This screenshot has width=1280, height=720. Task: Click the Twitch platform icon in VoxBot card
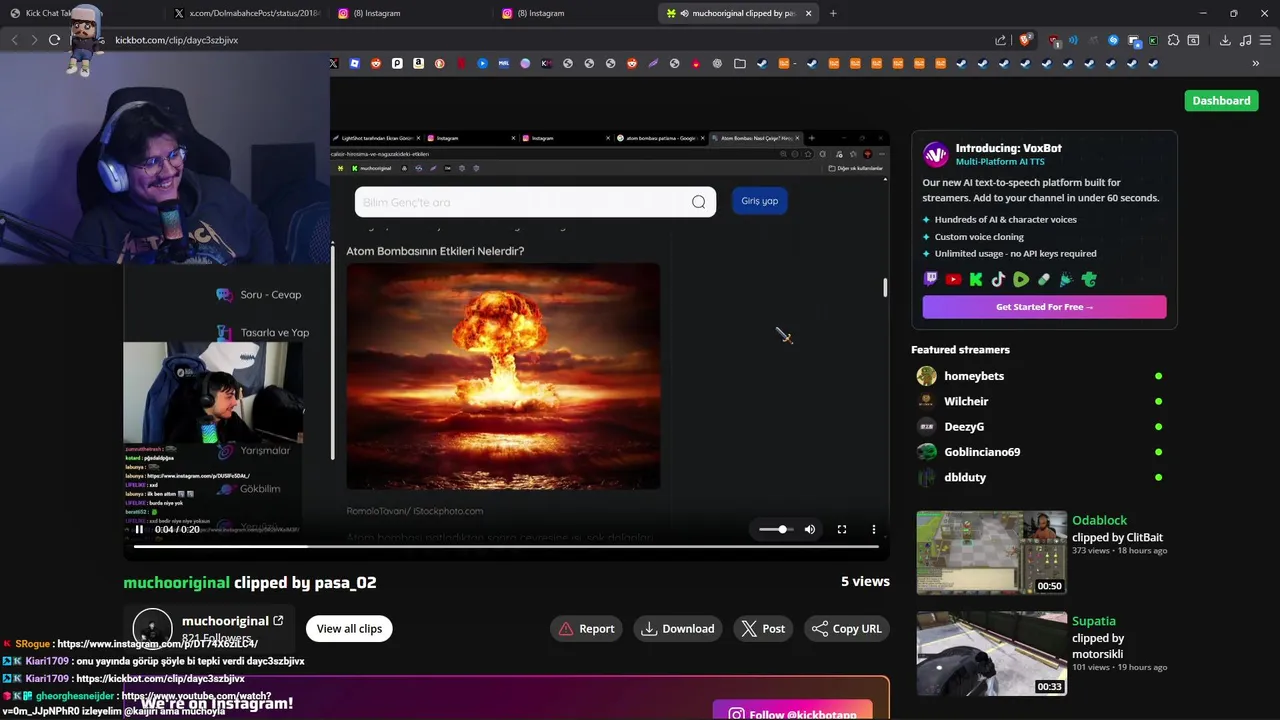point(931,280)
